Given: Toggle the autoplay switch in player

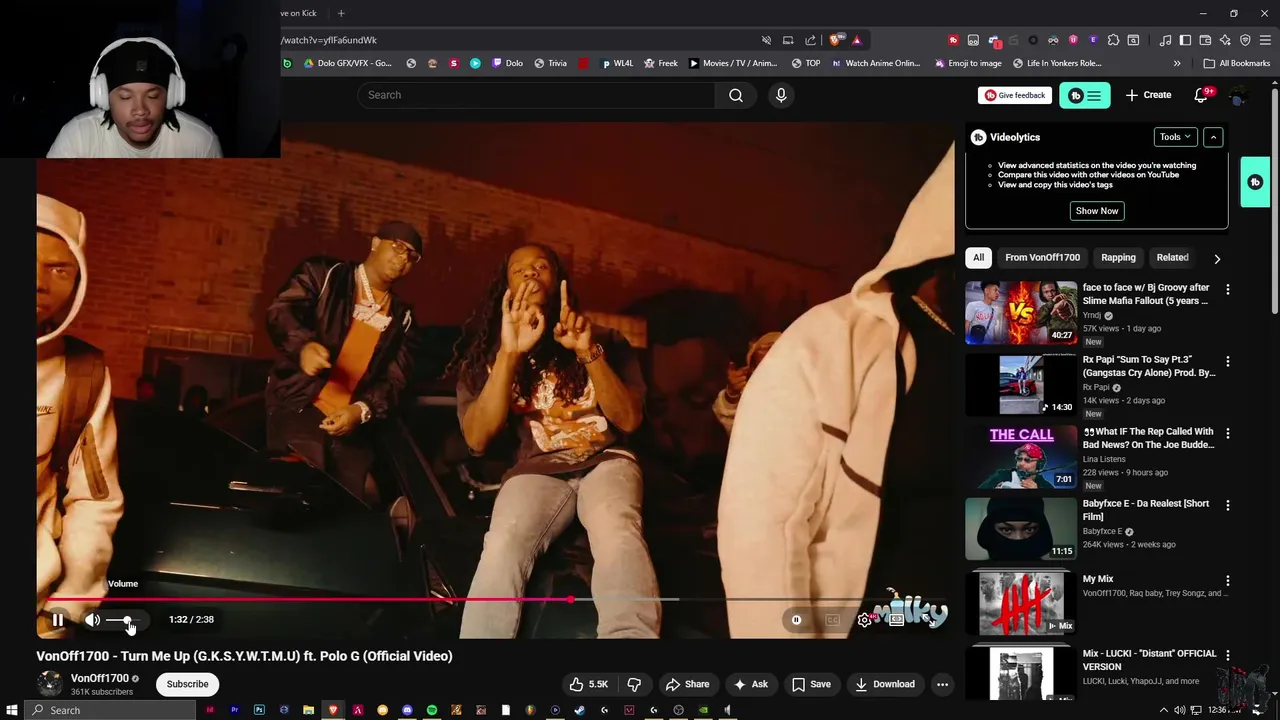Looking at the screenshot, I should (x=796, y=620).
